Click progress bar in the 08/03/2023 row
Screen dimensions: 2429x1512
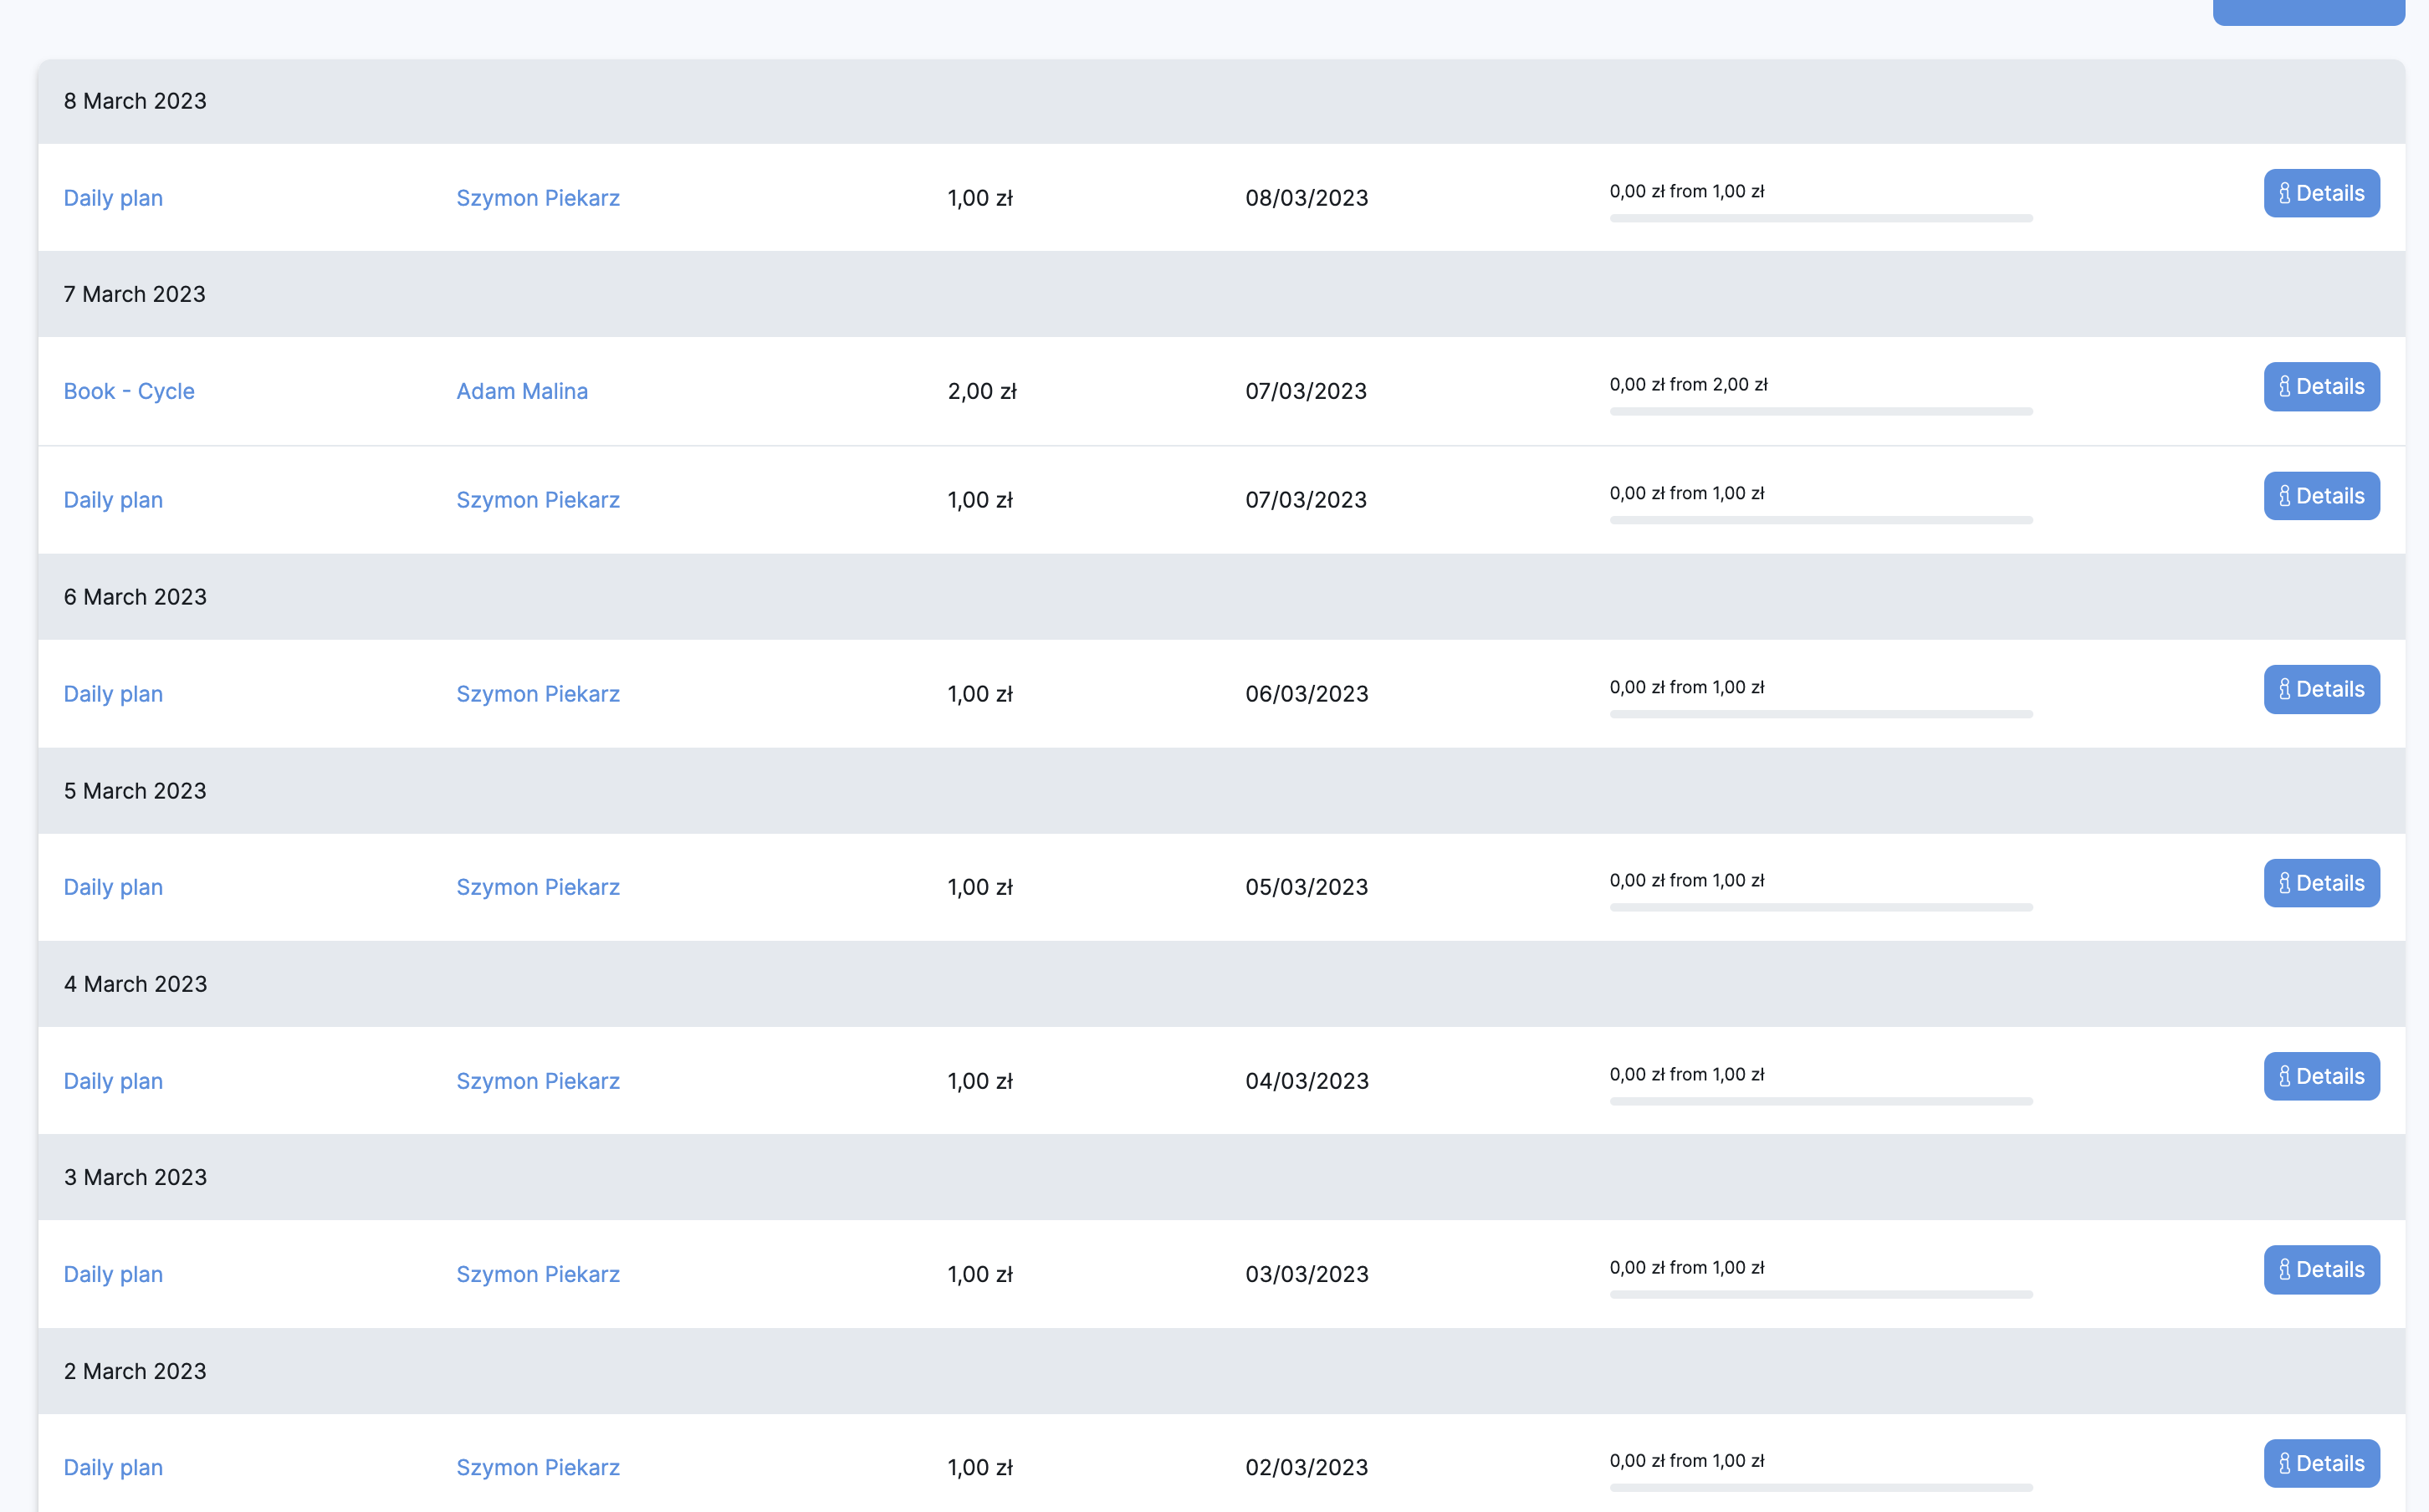click(x=1820, y=218)
